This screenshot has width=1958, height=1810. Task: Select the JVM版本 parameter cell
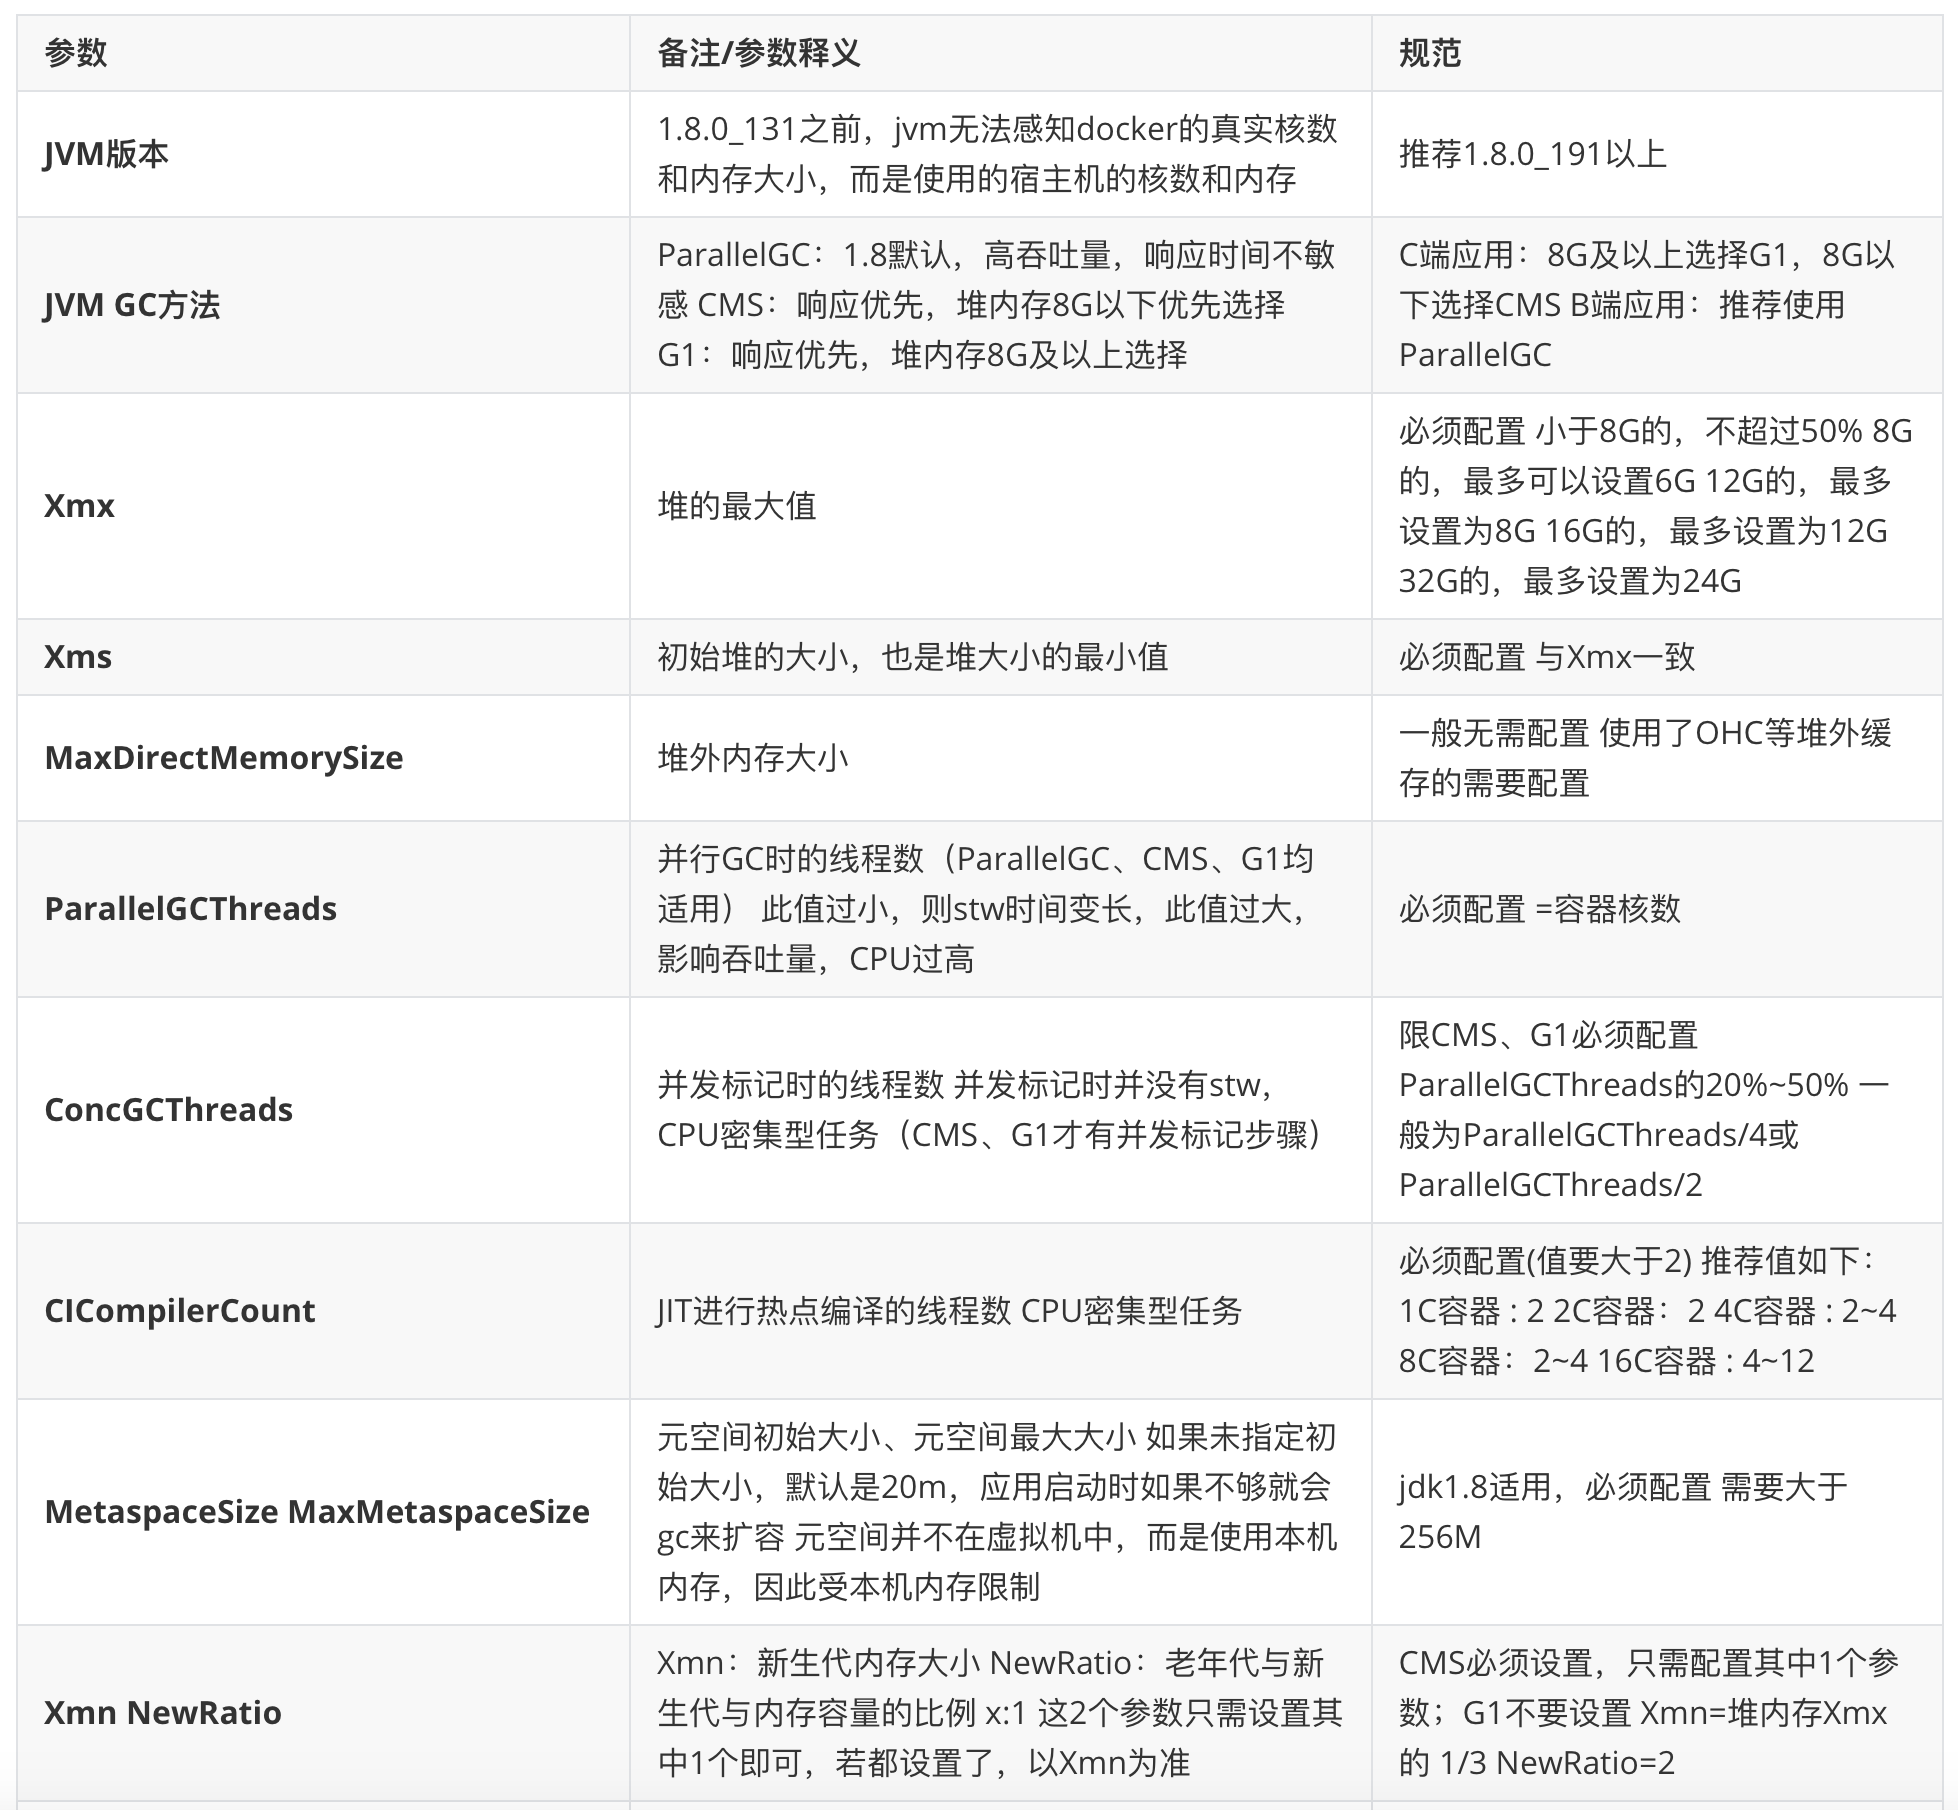tap(323, 154)
